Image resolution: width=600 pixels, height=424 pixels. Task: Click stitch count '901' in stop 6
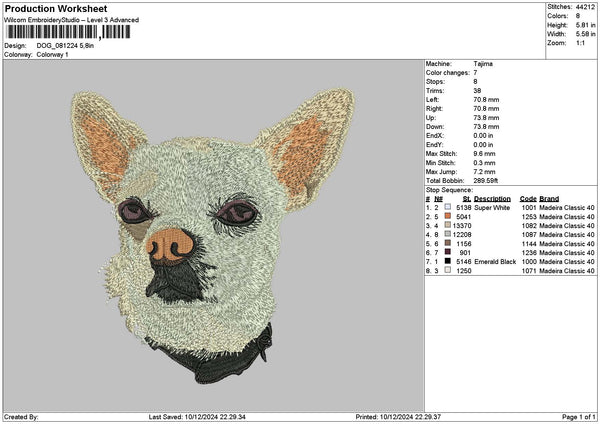[465, 253]
